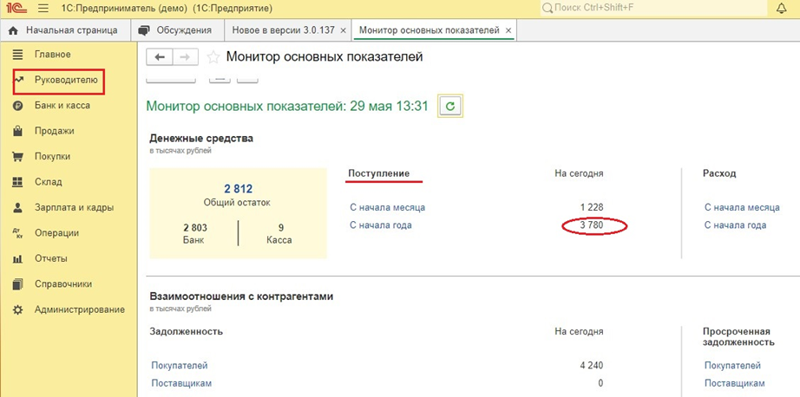800x397 pixels.
Task: Click the Расход С начала месяца link
Action: (742, 208)
